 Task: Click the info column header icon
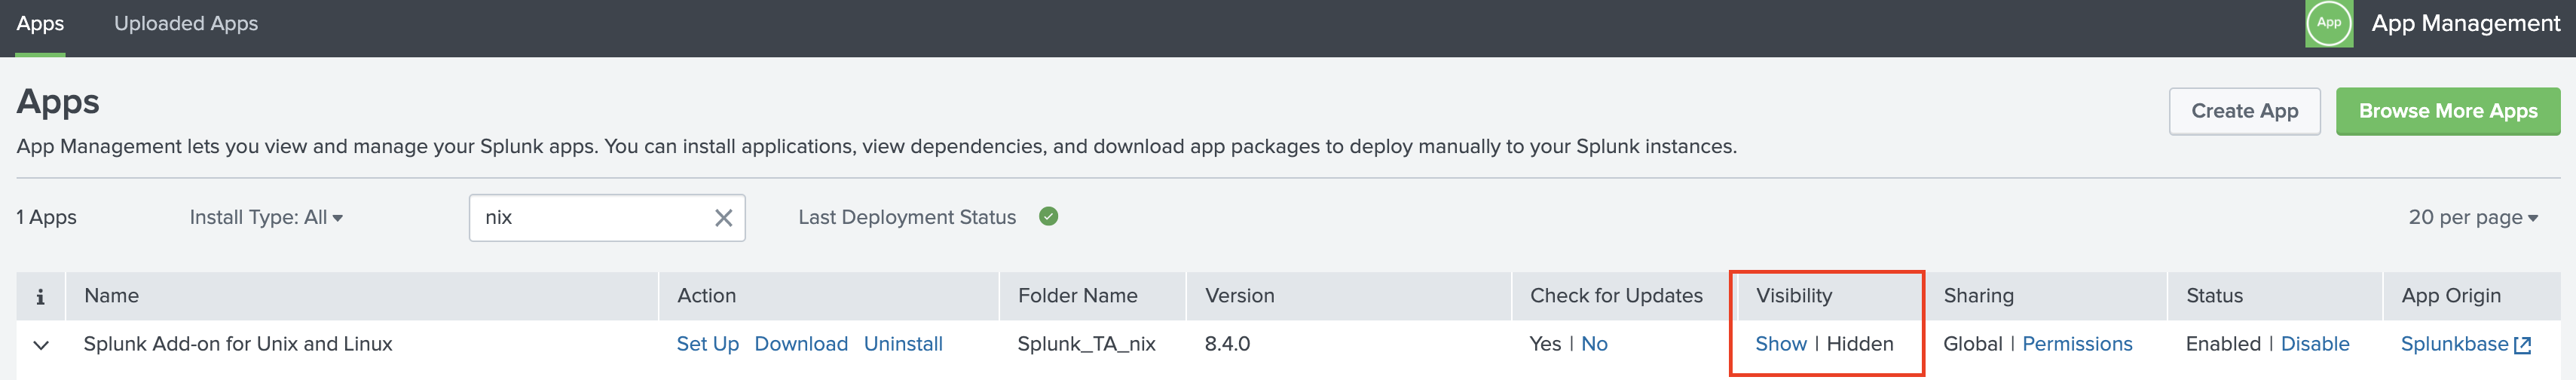pos(40,296)
